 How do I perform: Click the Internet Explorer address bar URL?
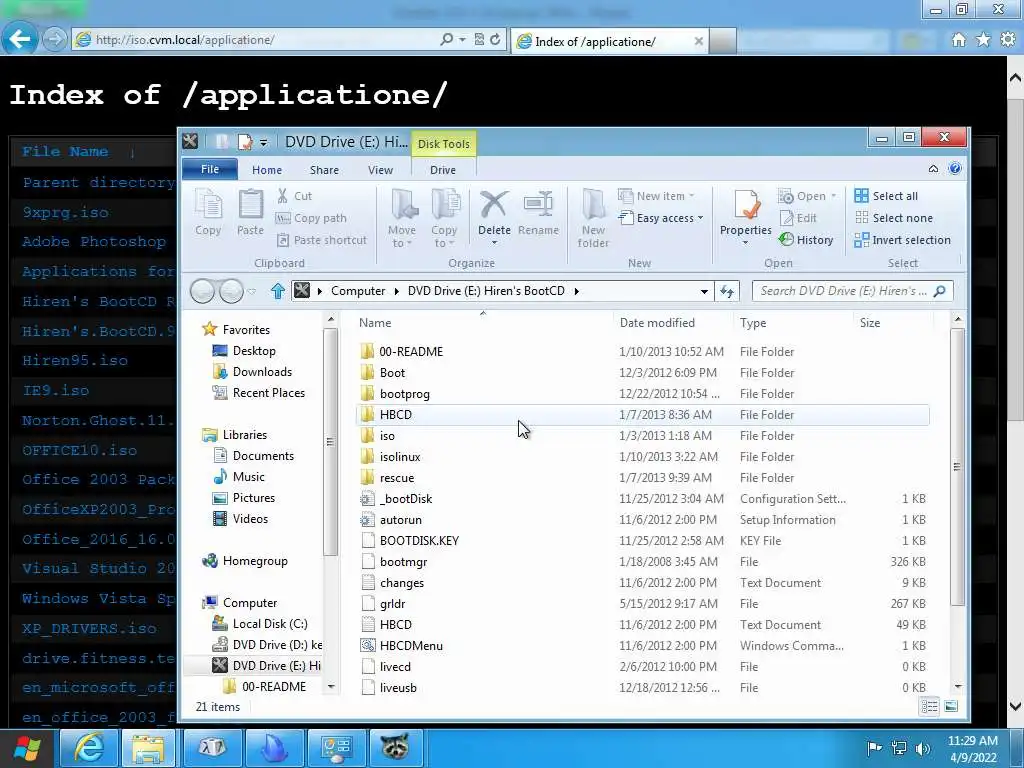(x=185, y=40)
